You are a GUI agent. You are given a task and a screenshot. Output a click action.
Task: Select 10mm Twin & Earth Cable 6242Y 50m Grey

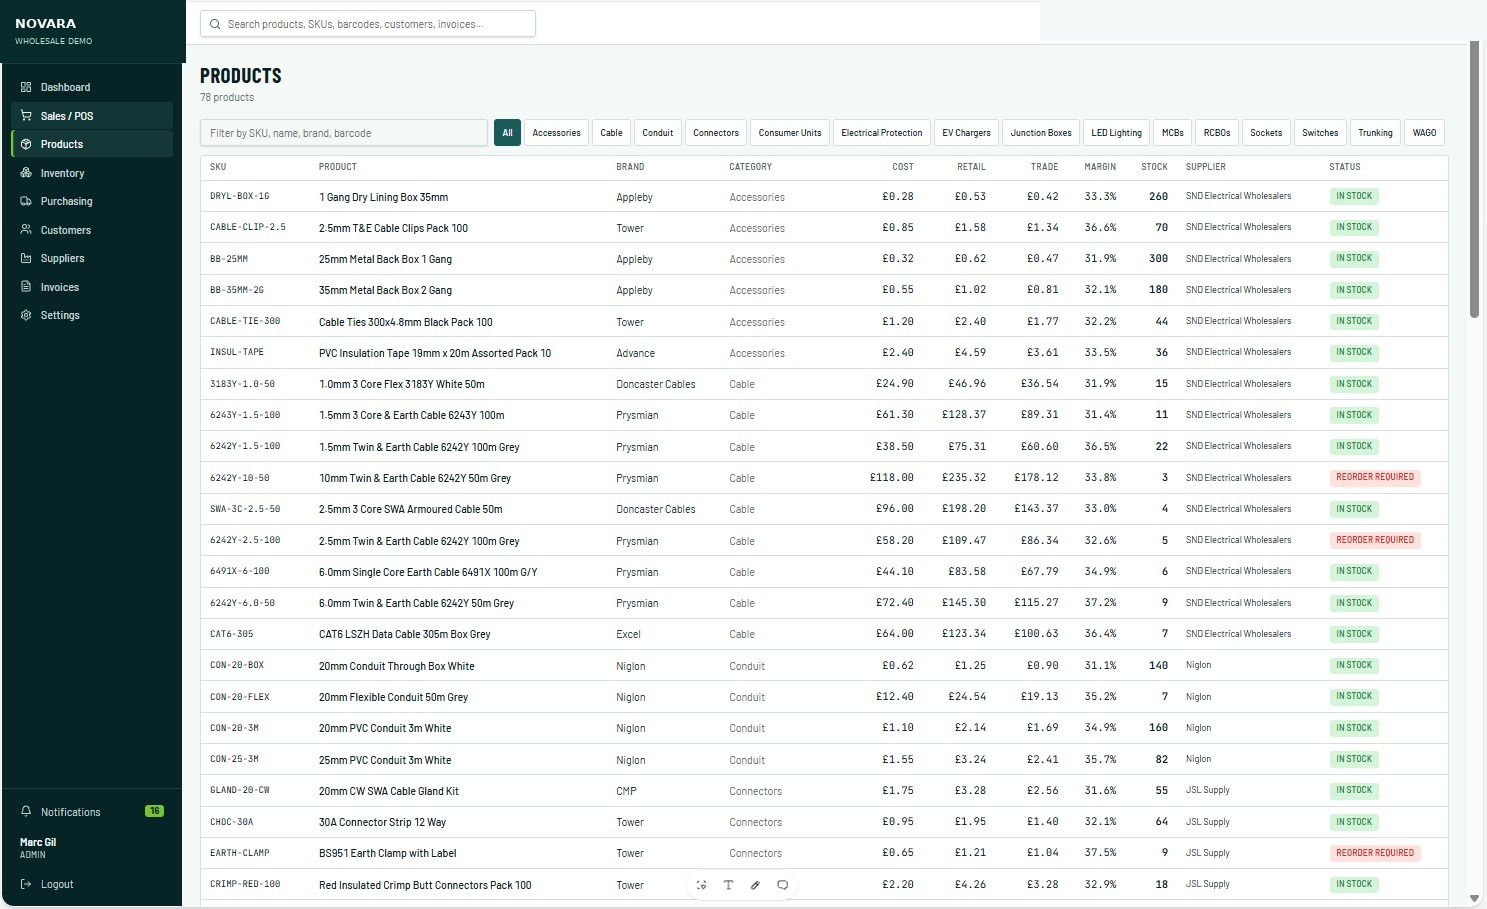(x=415, y=478)
